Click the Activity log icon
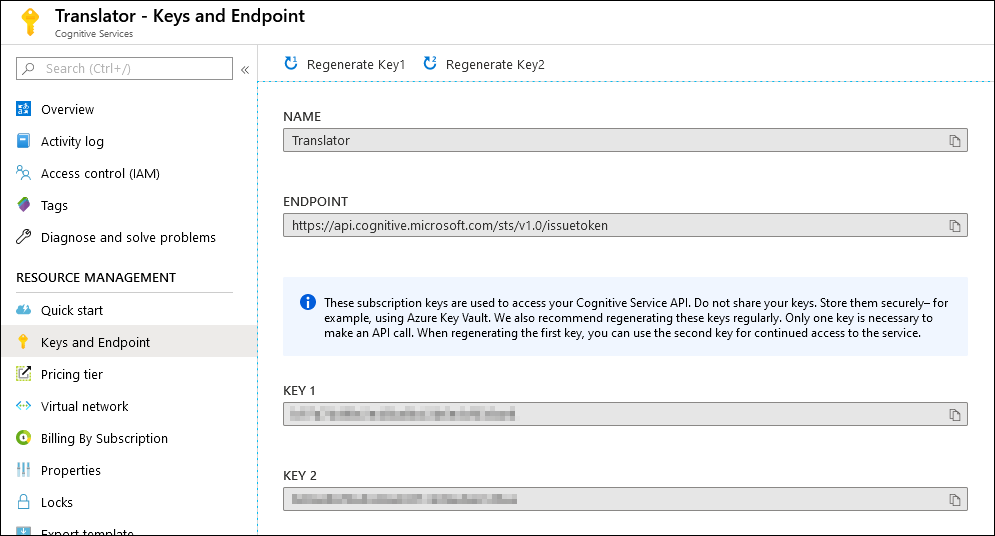995x536 pixels. click(24, 141)
